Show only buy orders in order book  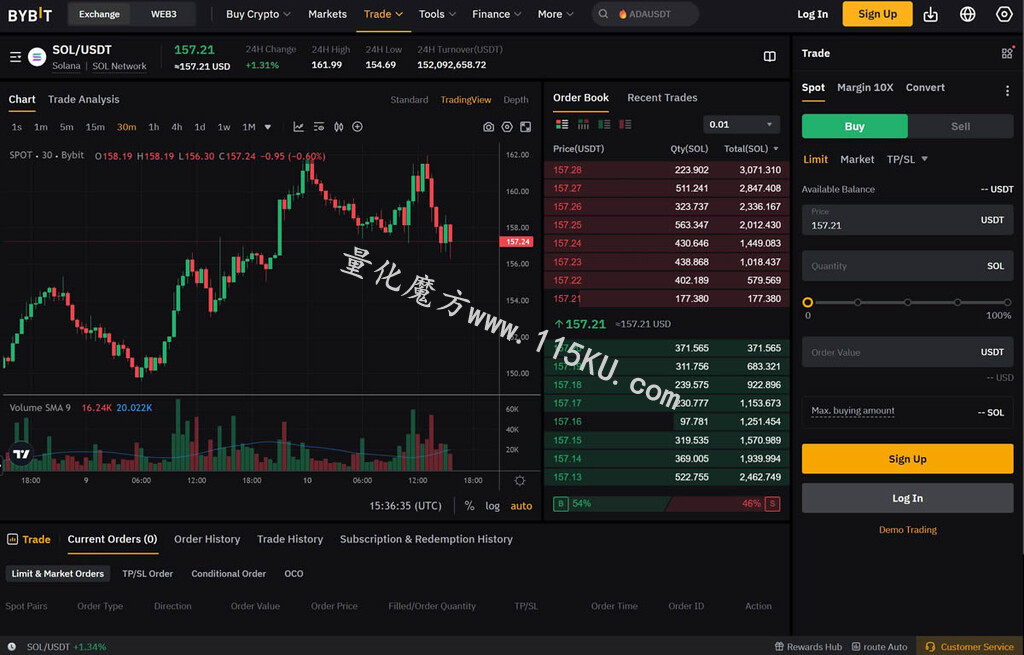pyautogui.click(x=604, y=124)
